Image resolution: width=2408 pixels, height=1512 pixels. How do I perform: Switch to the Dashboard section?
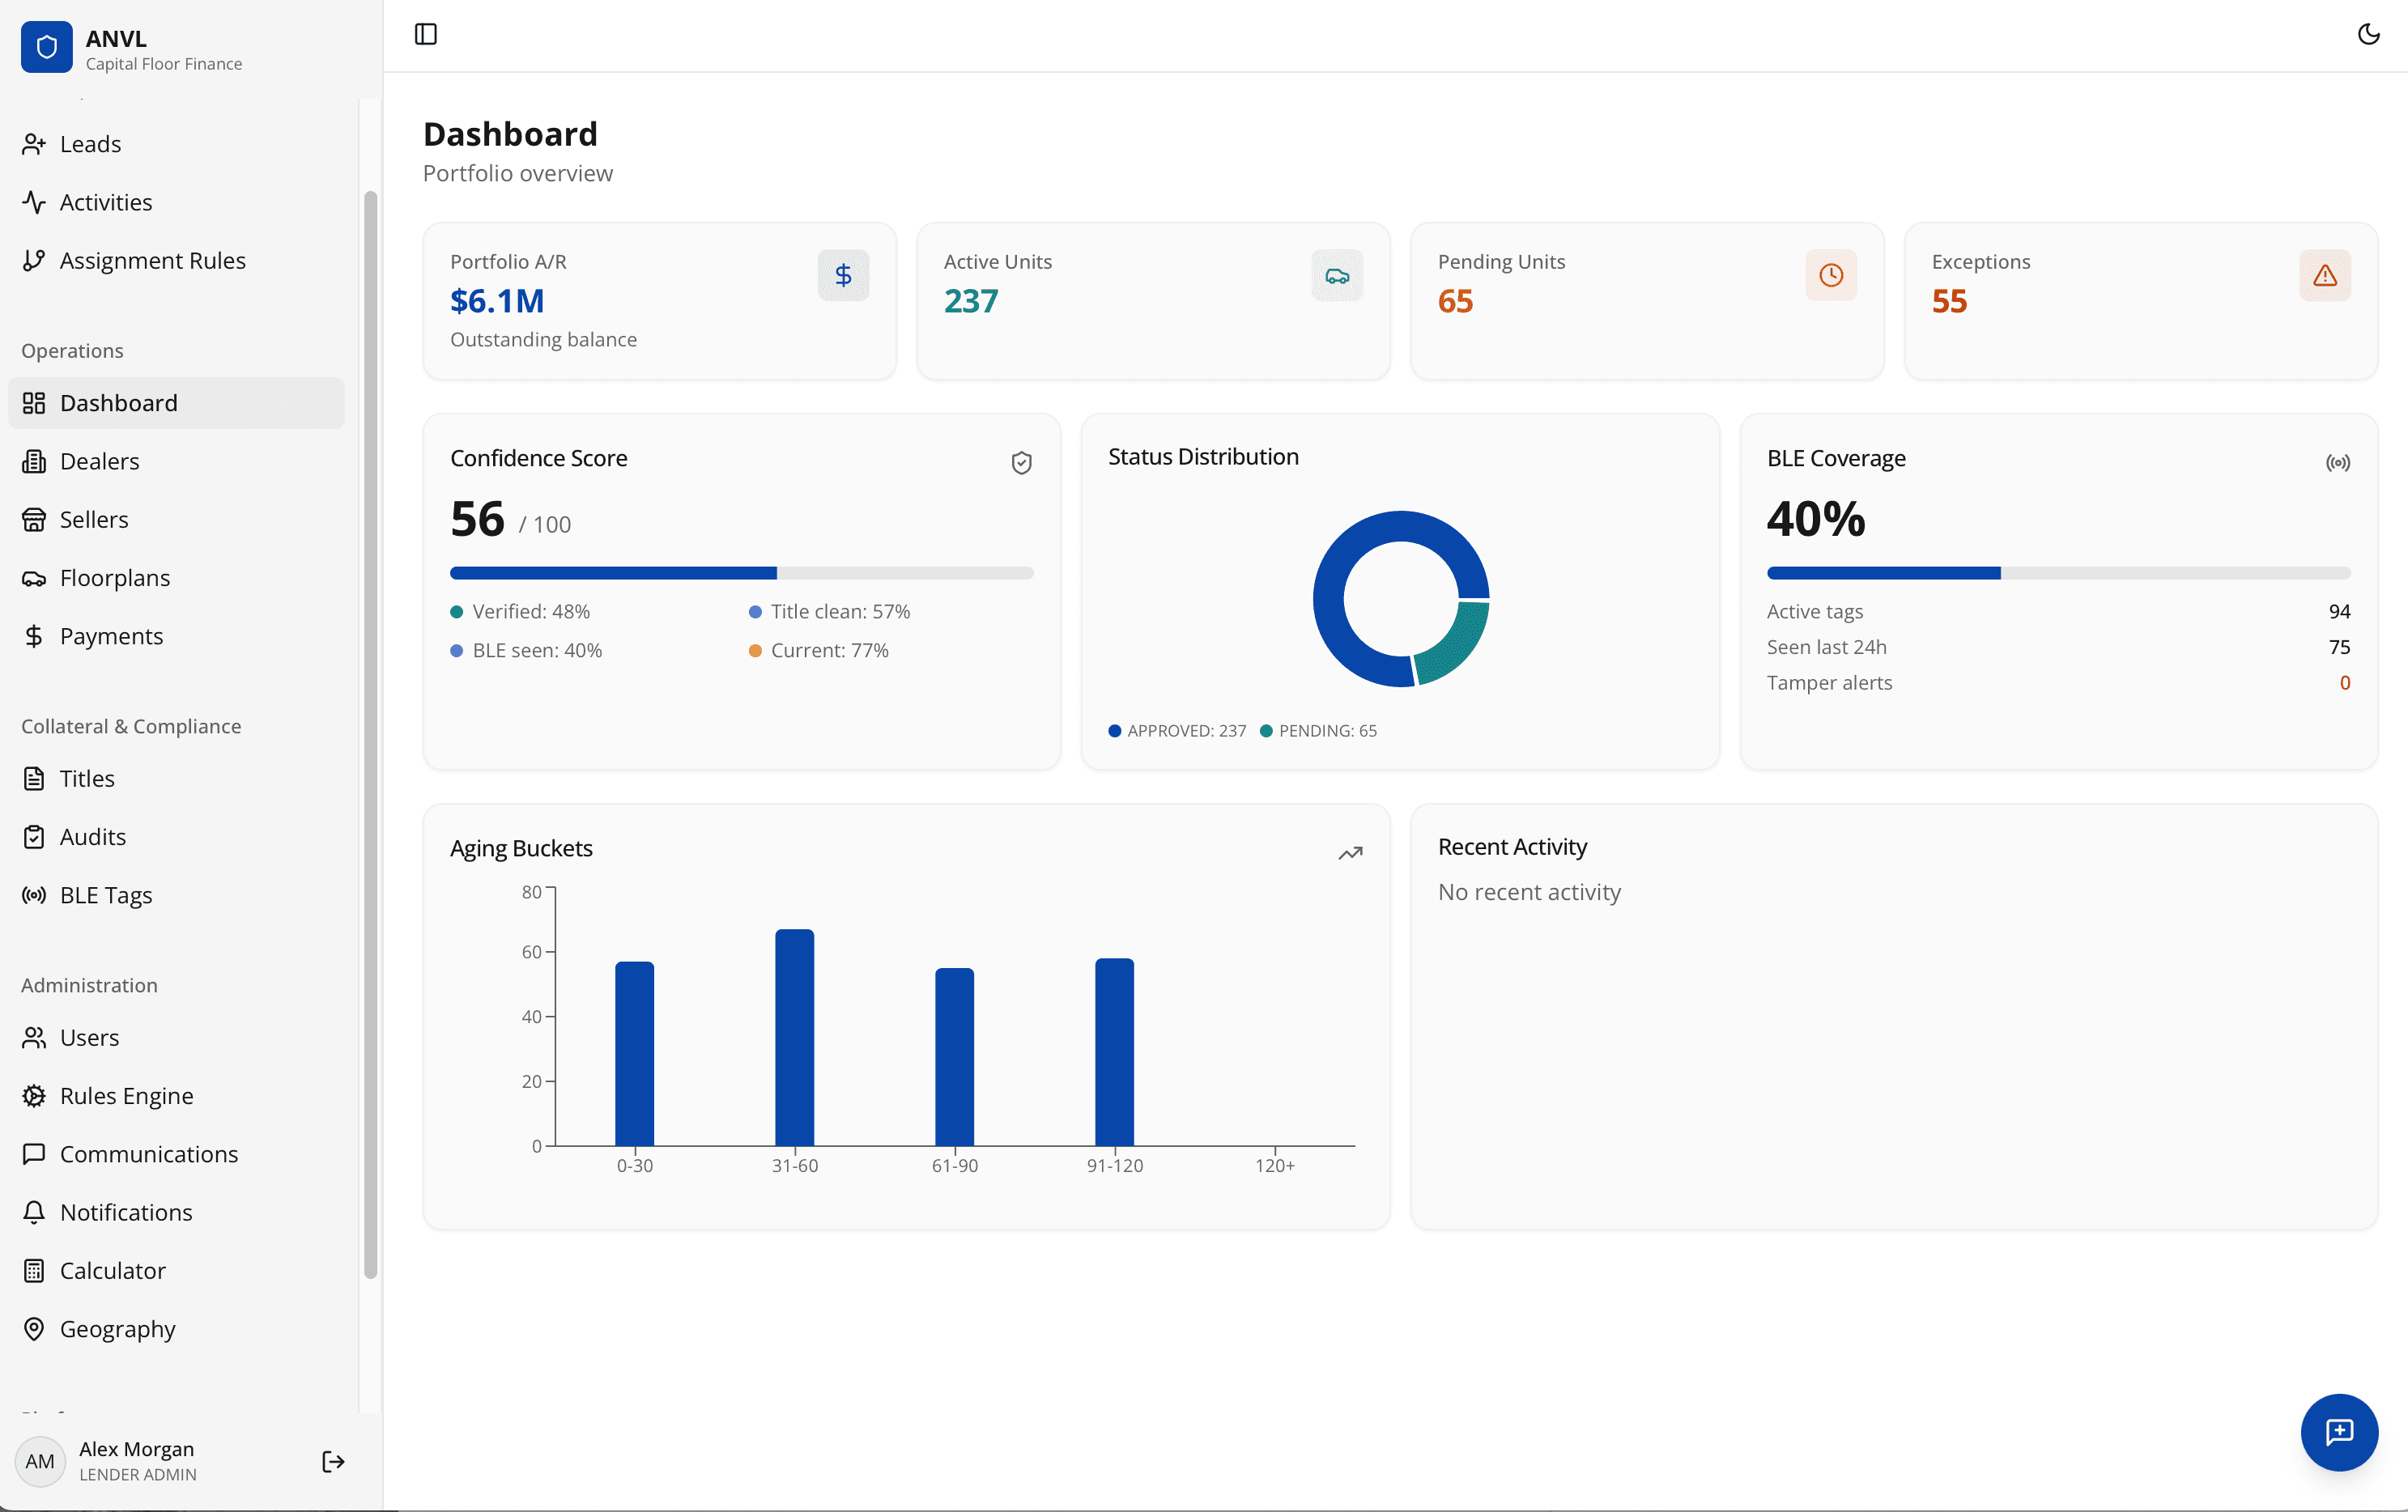[x=121, y=403]
